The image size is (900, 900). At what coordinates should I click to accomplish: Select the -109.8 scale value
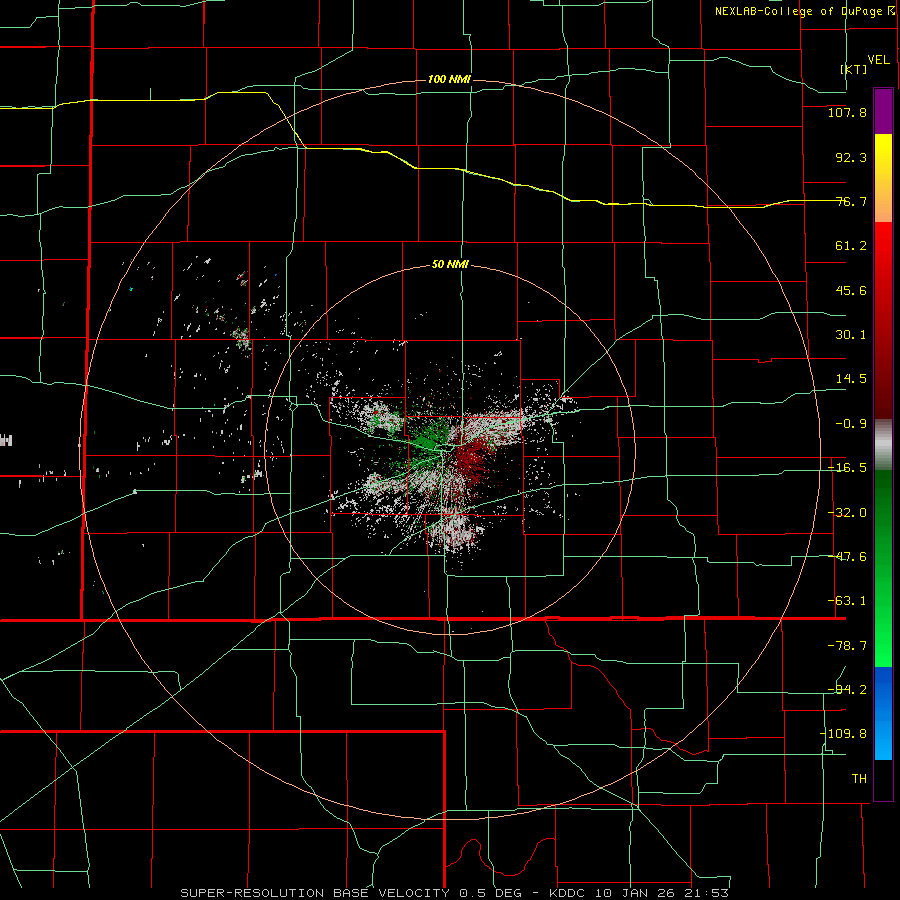click(x=843, y=734)
